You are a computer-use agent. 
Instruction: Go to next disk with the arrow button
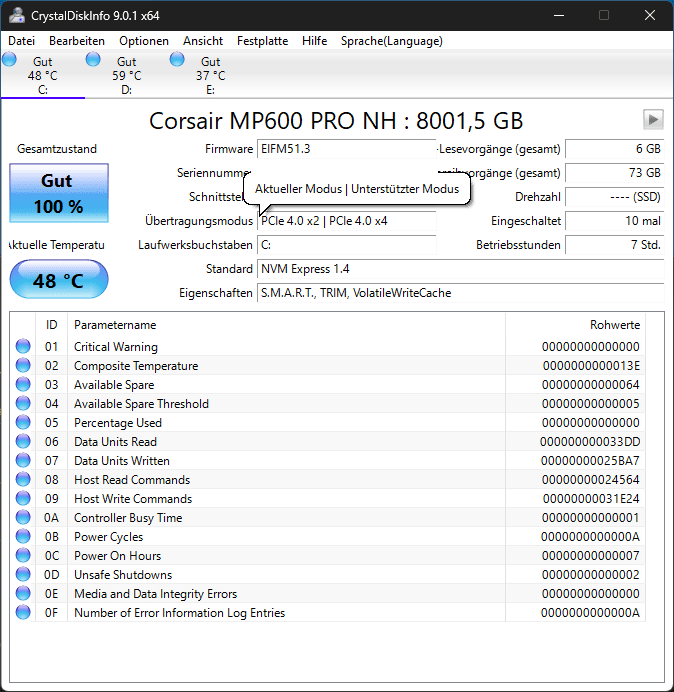pyautogui.click(x=653, y=119)
